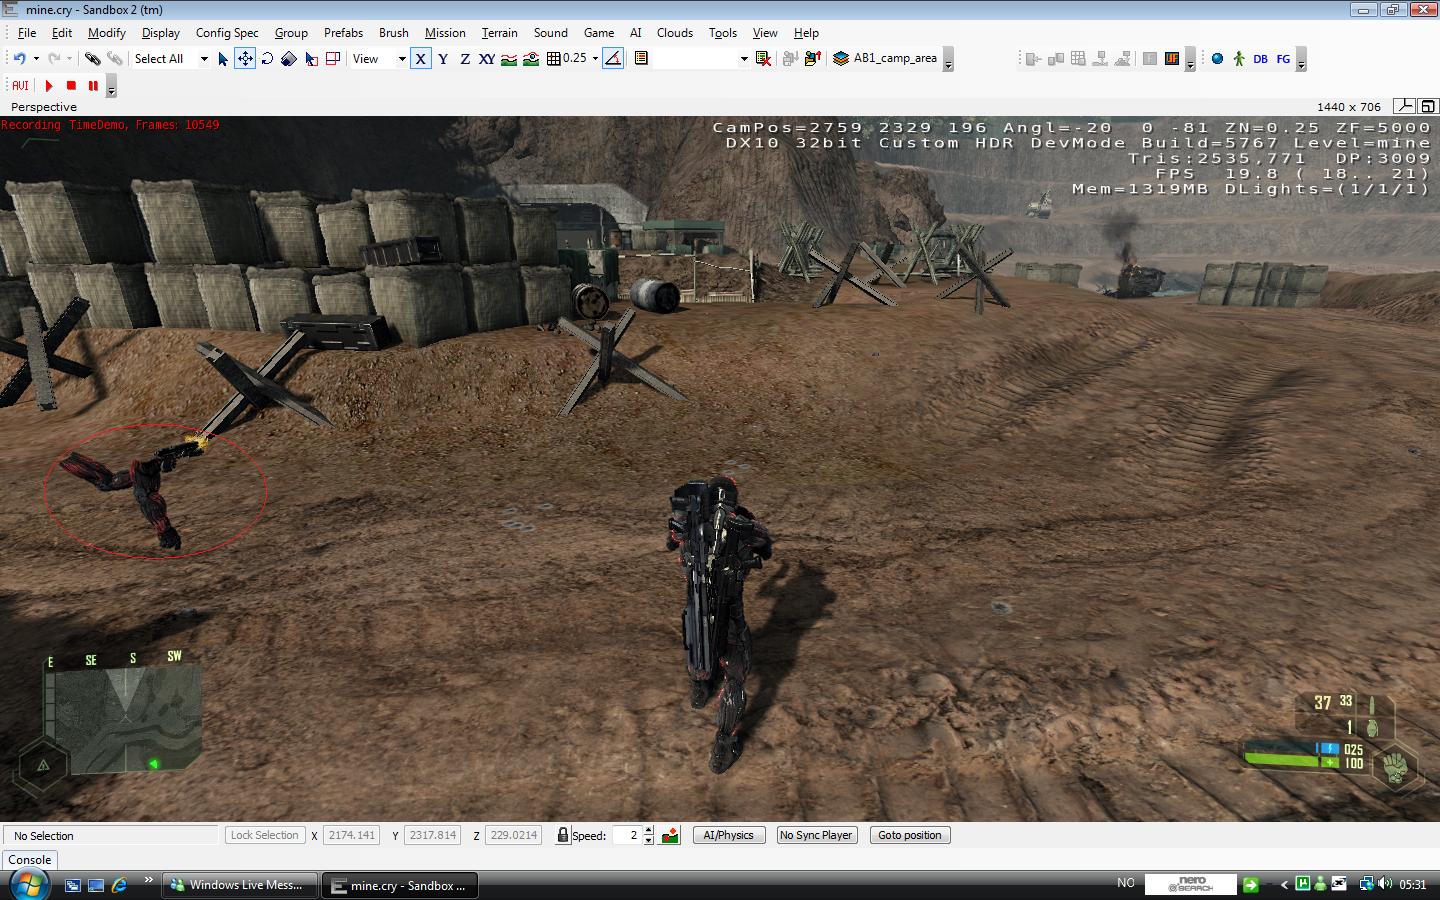The width and height of the screenshot is (1440, 900).
Task: Start AVI playback with red play
Action: point(49,85)
